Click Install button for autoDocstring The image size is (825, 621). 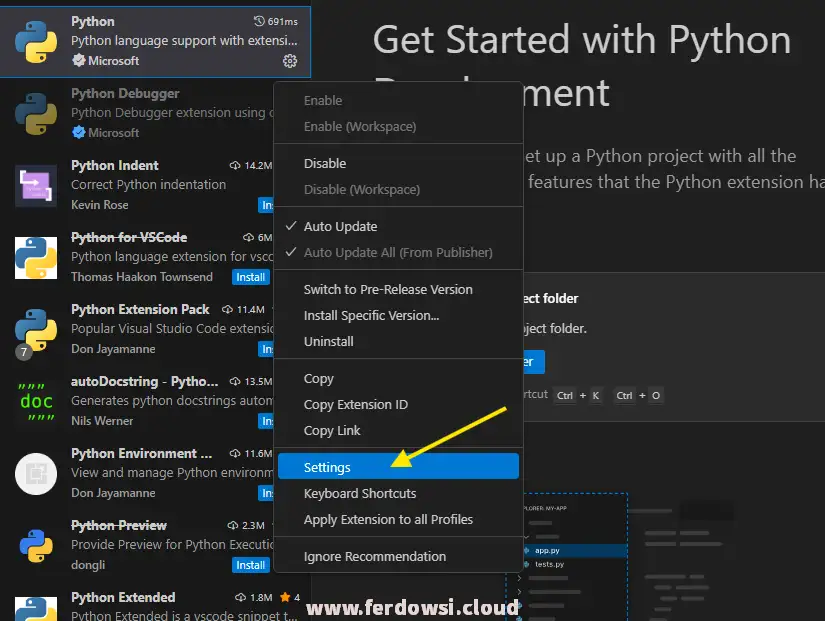coord(266,421)
